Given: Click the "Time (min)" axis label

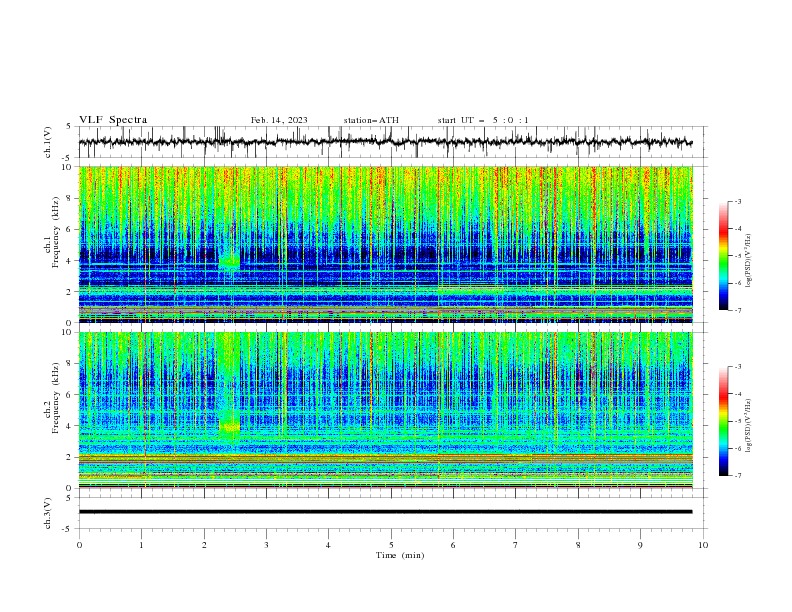Looking at the screenshot, I should click(400, 555).
